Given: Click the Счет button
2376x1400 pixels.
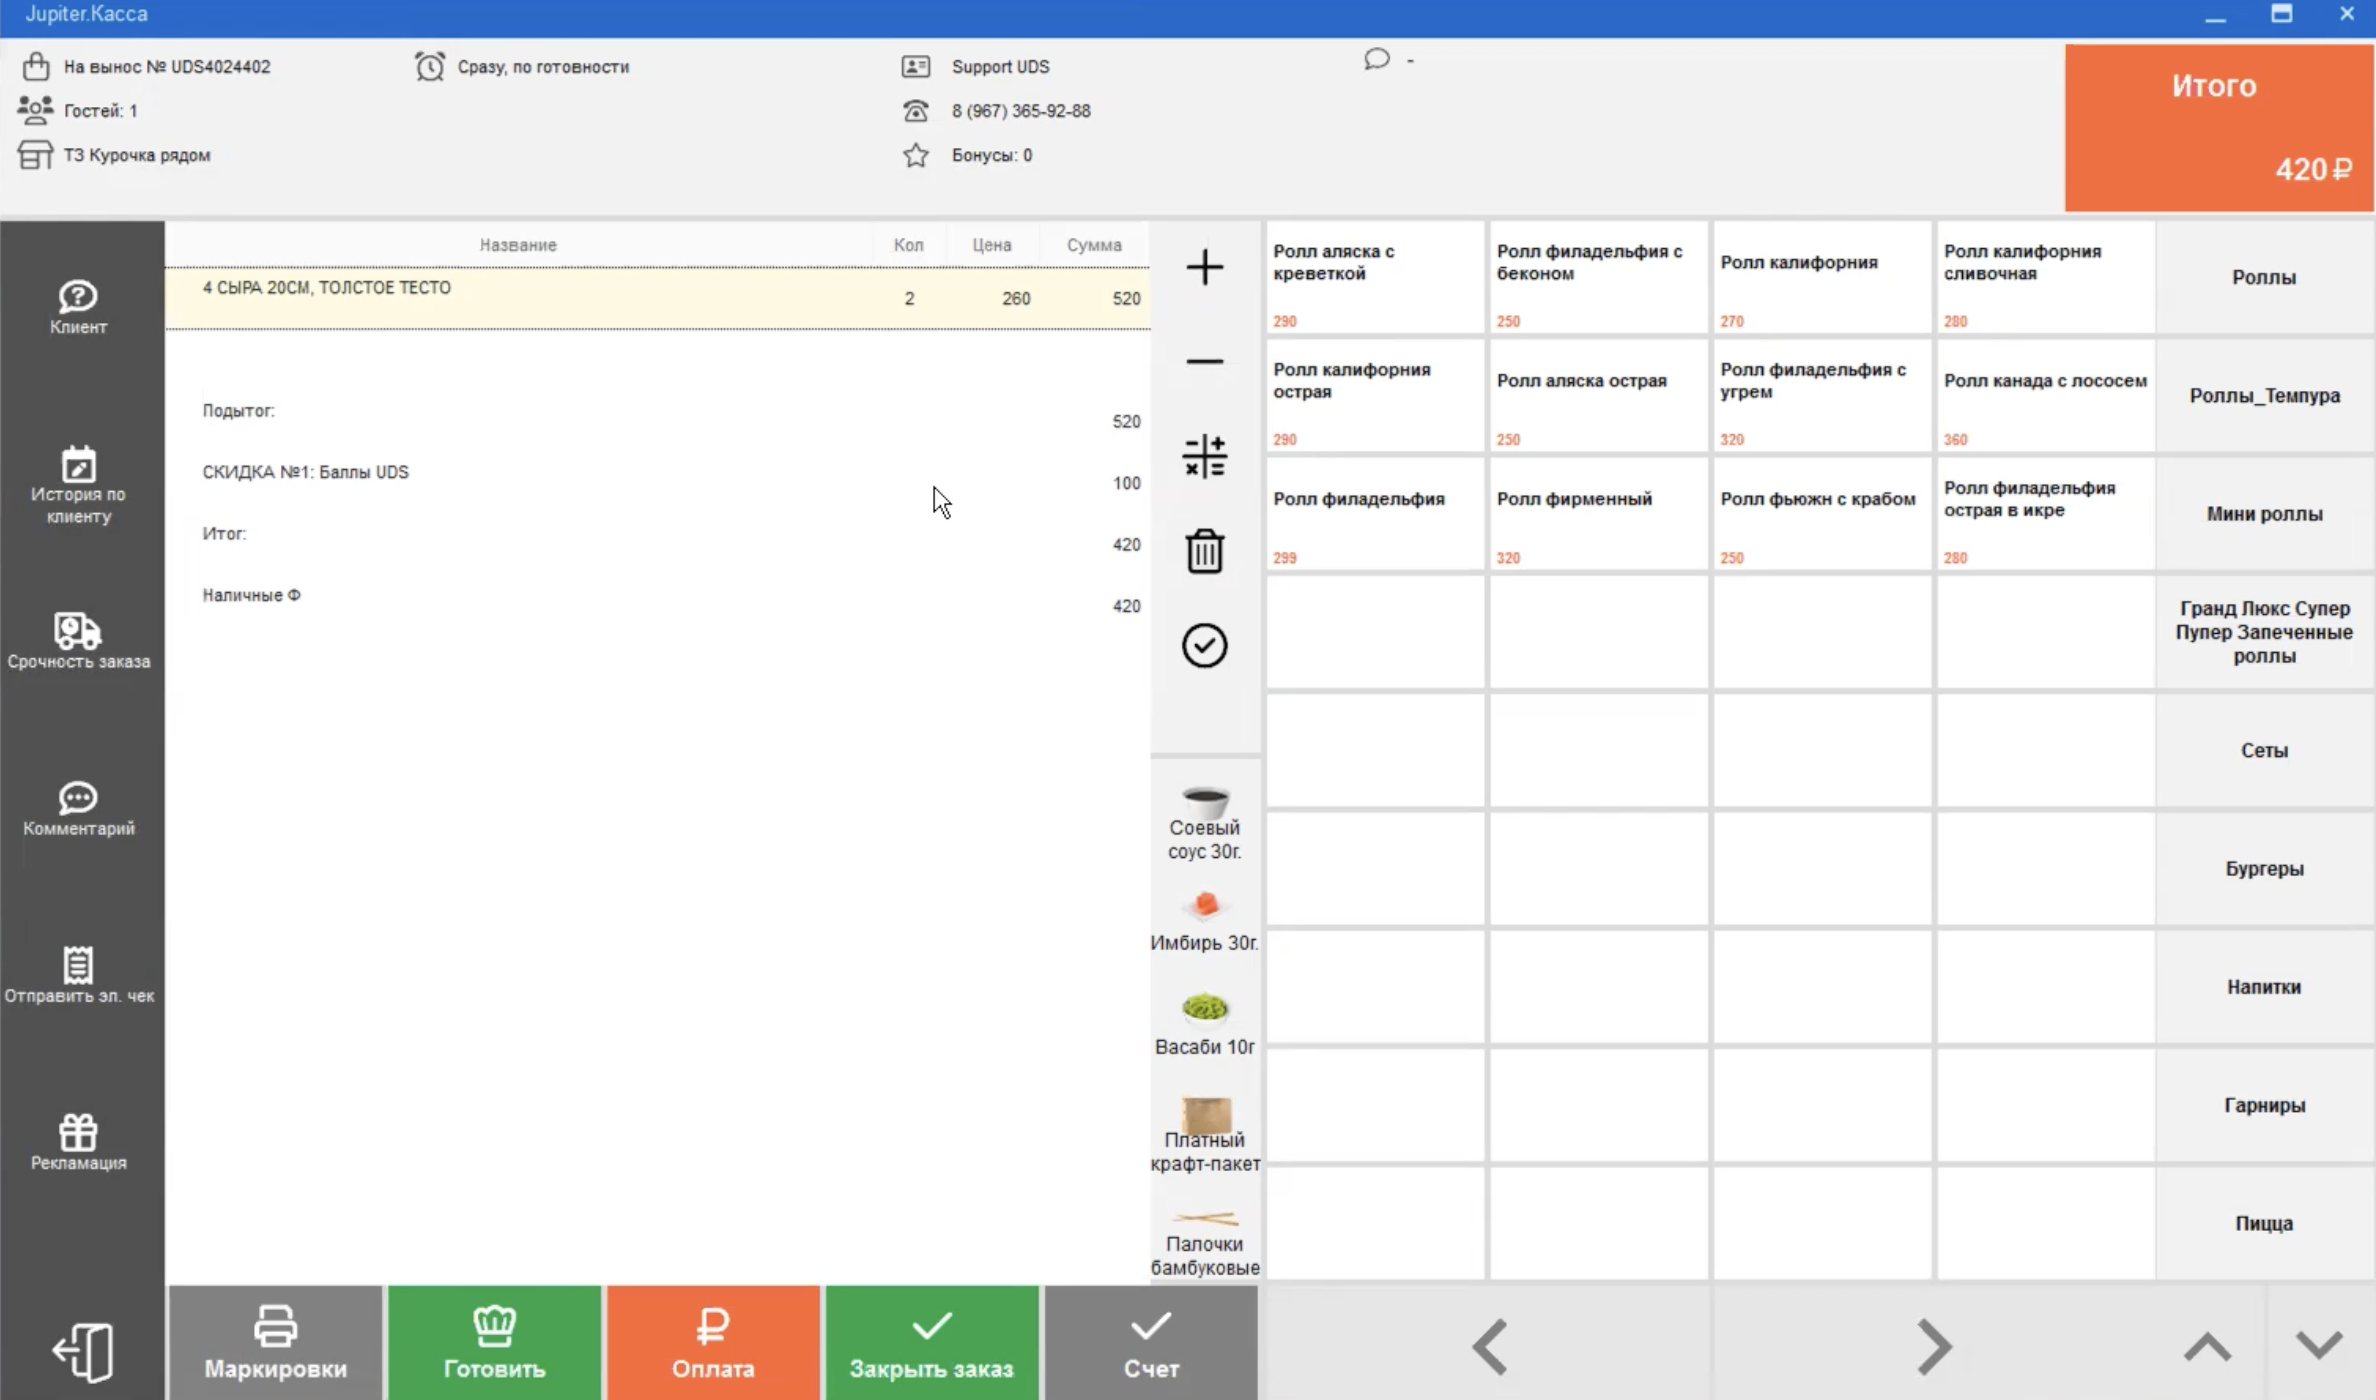Looking at the screenshot, I should (x=1150, y=1343).
